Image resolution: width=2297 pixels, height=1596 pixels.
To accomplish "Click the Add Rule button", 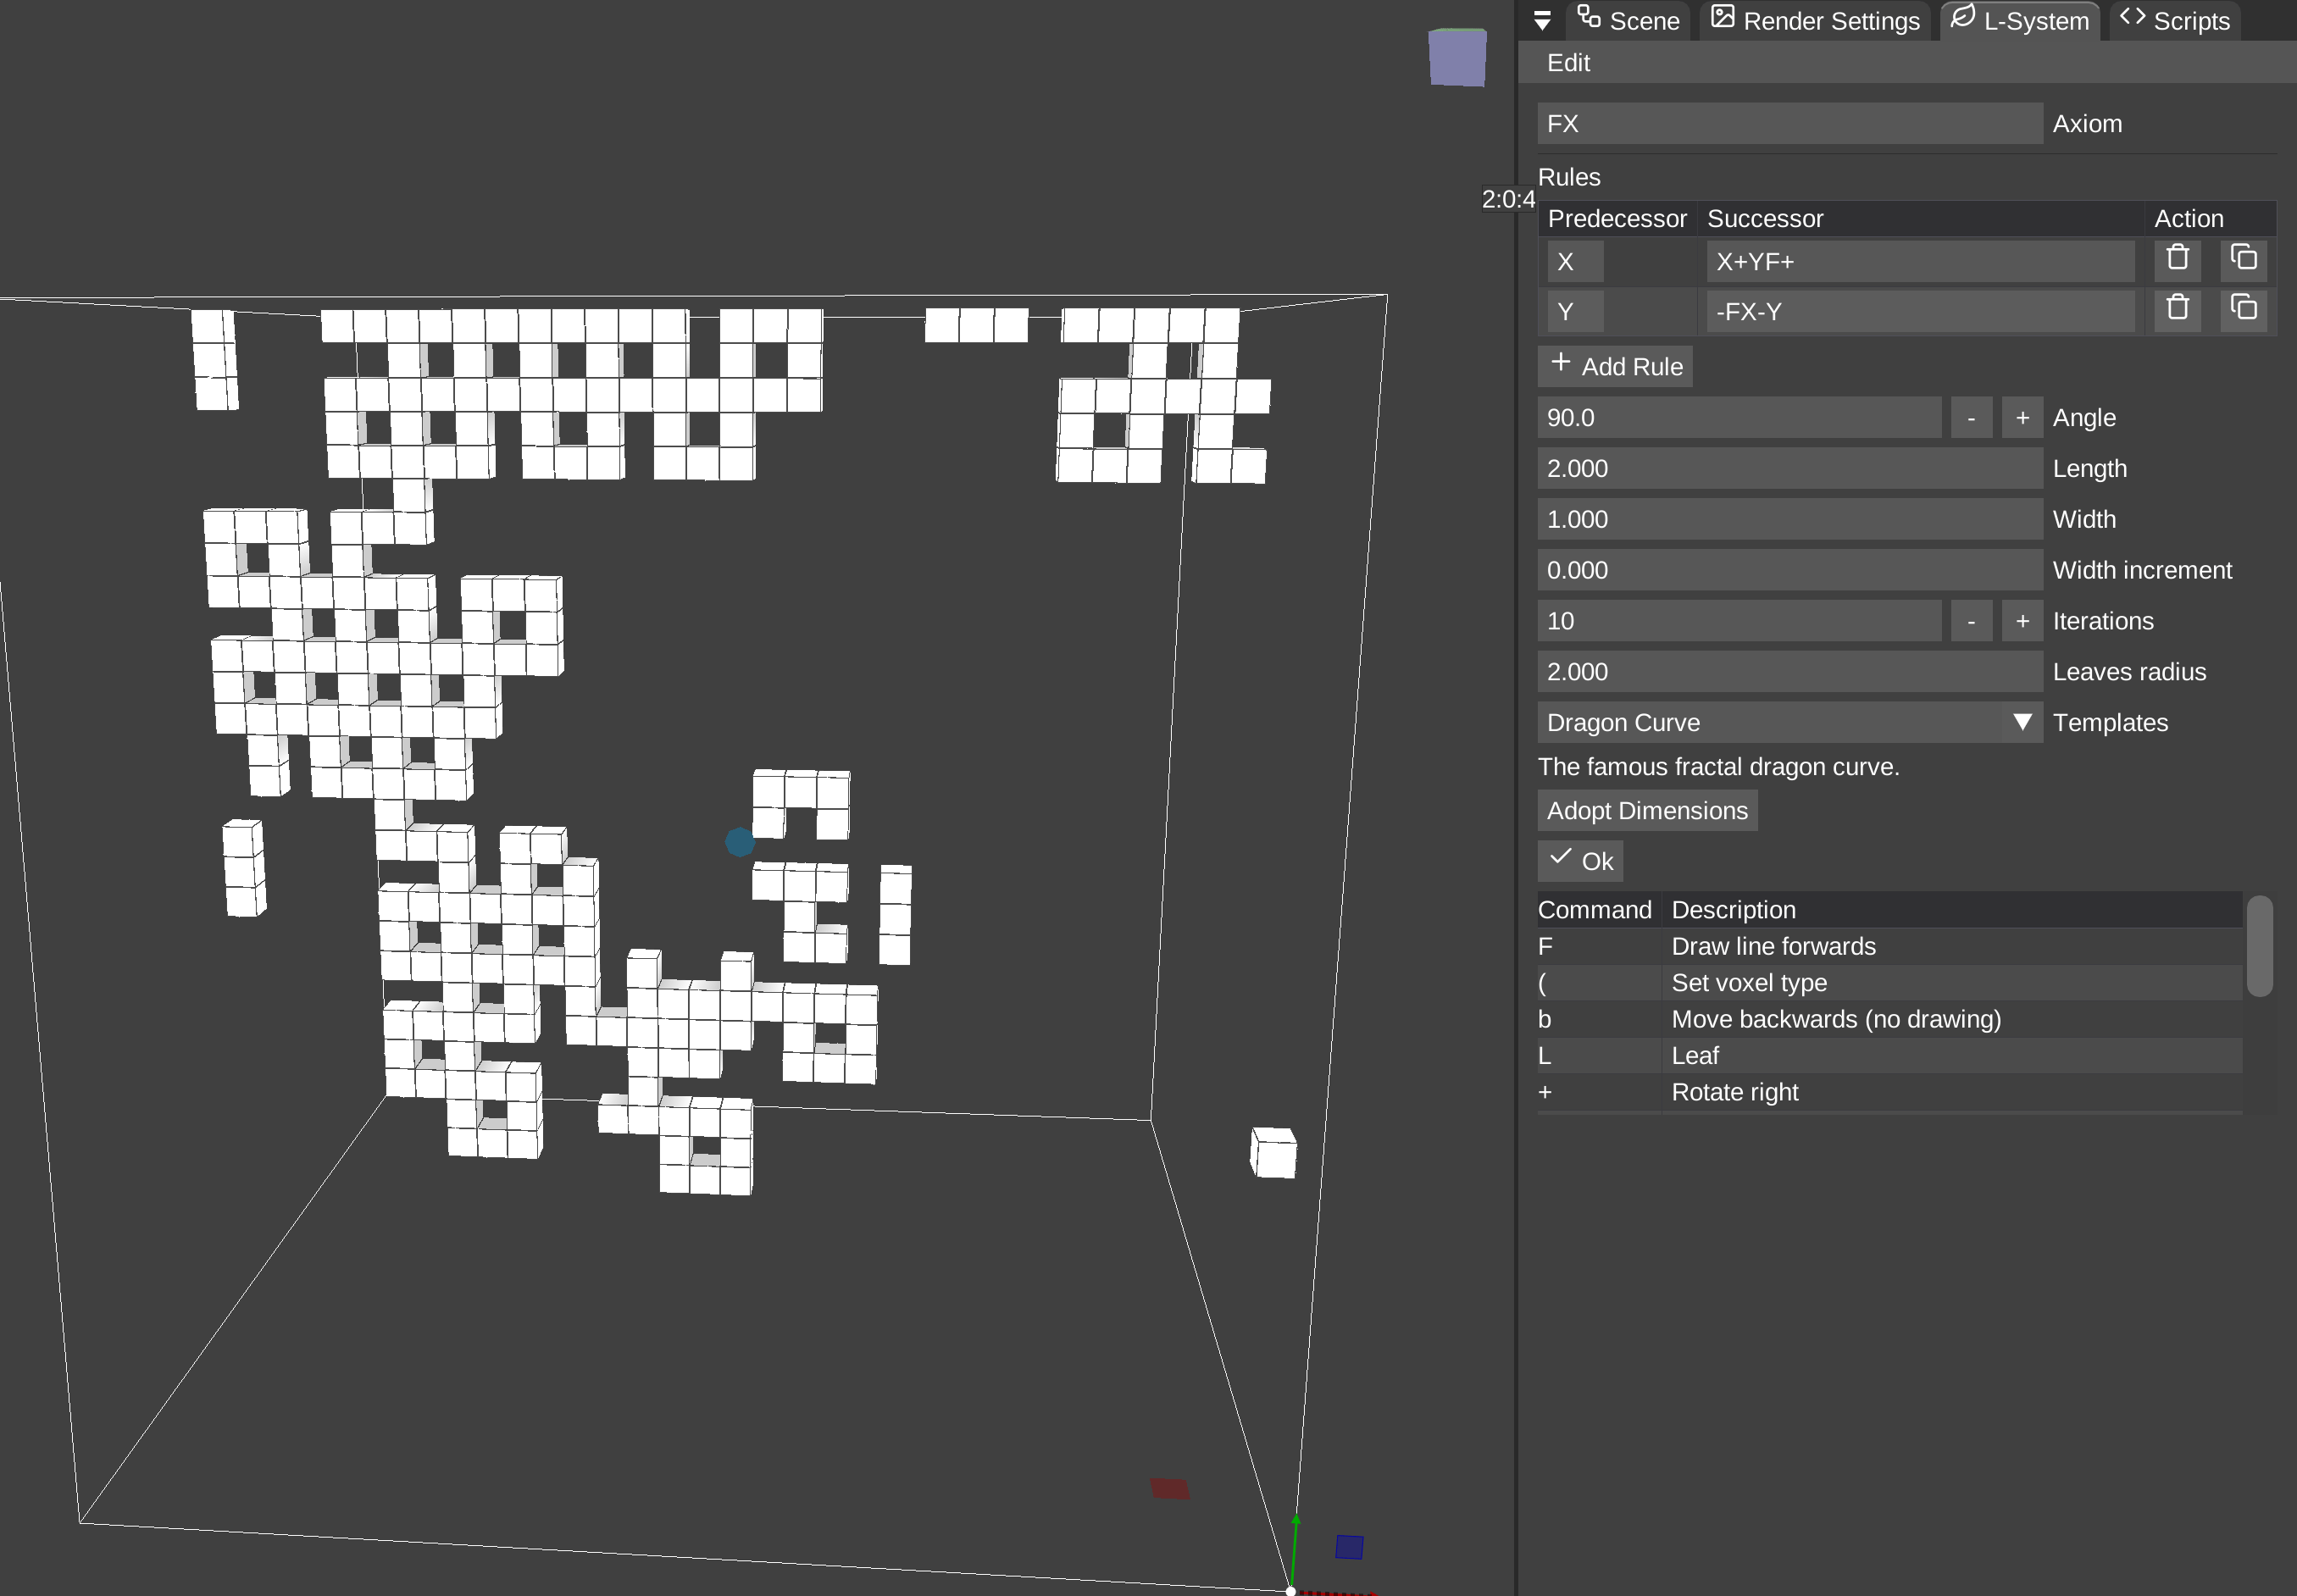I will tap(1615, 367).
